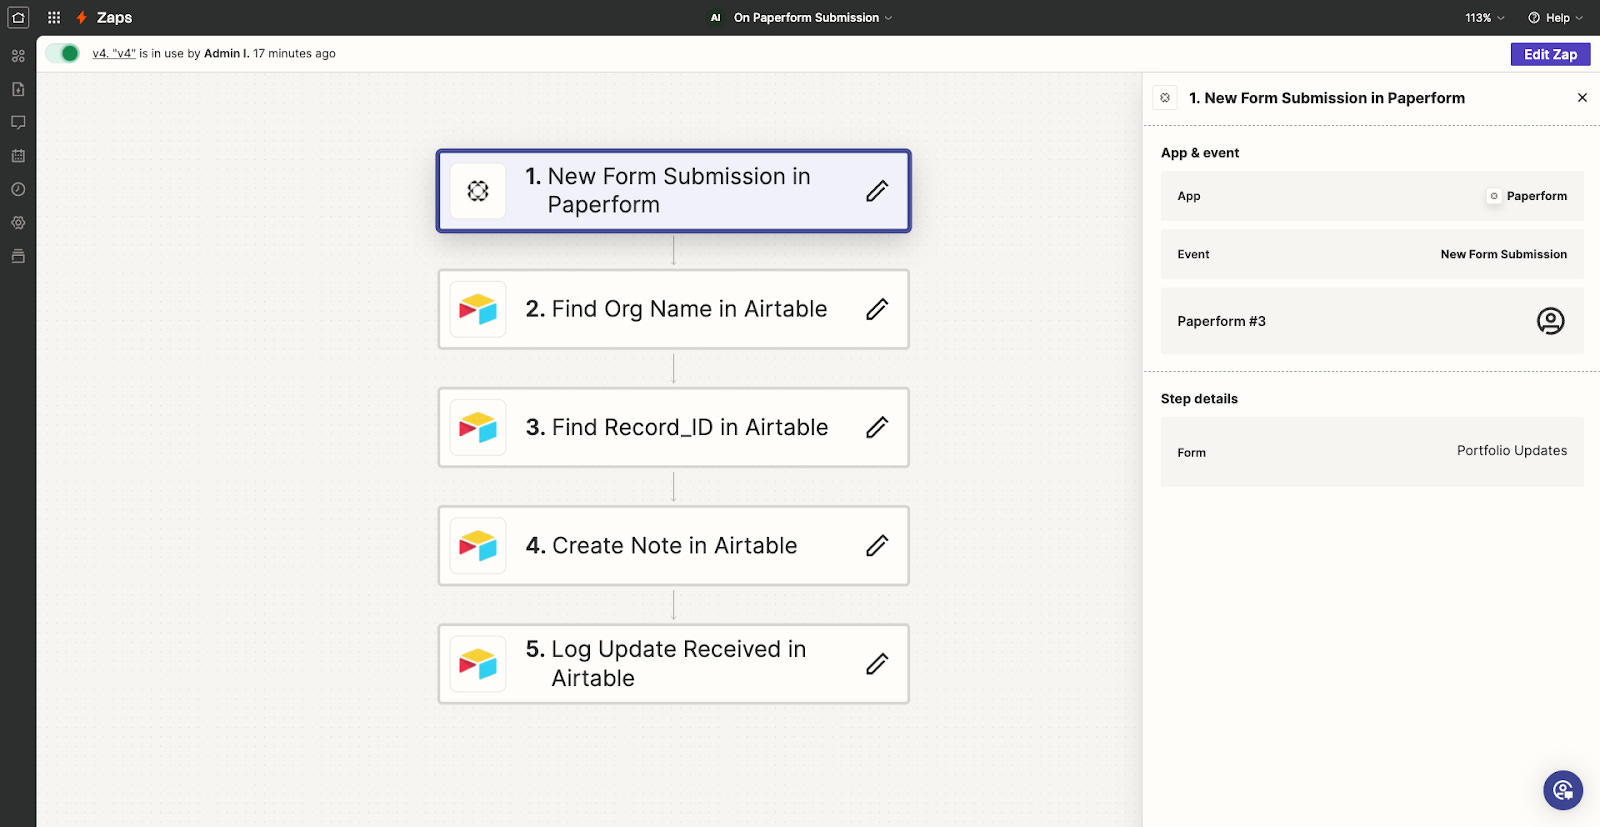Edit Find Org Name step pencil icon
This screenshot has height=827, width=1600.
coord(877,309)
